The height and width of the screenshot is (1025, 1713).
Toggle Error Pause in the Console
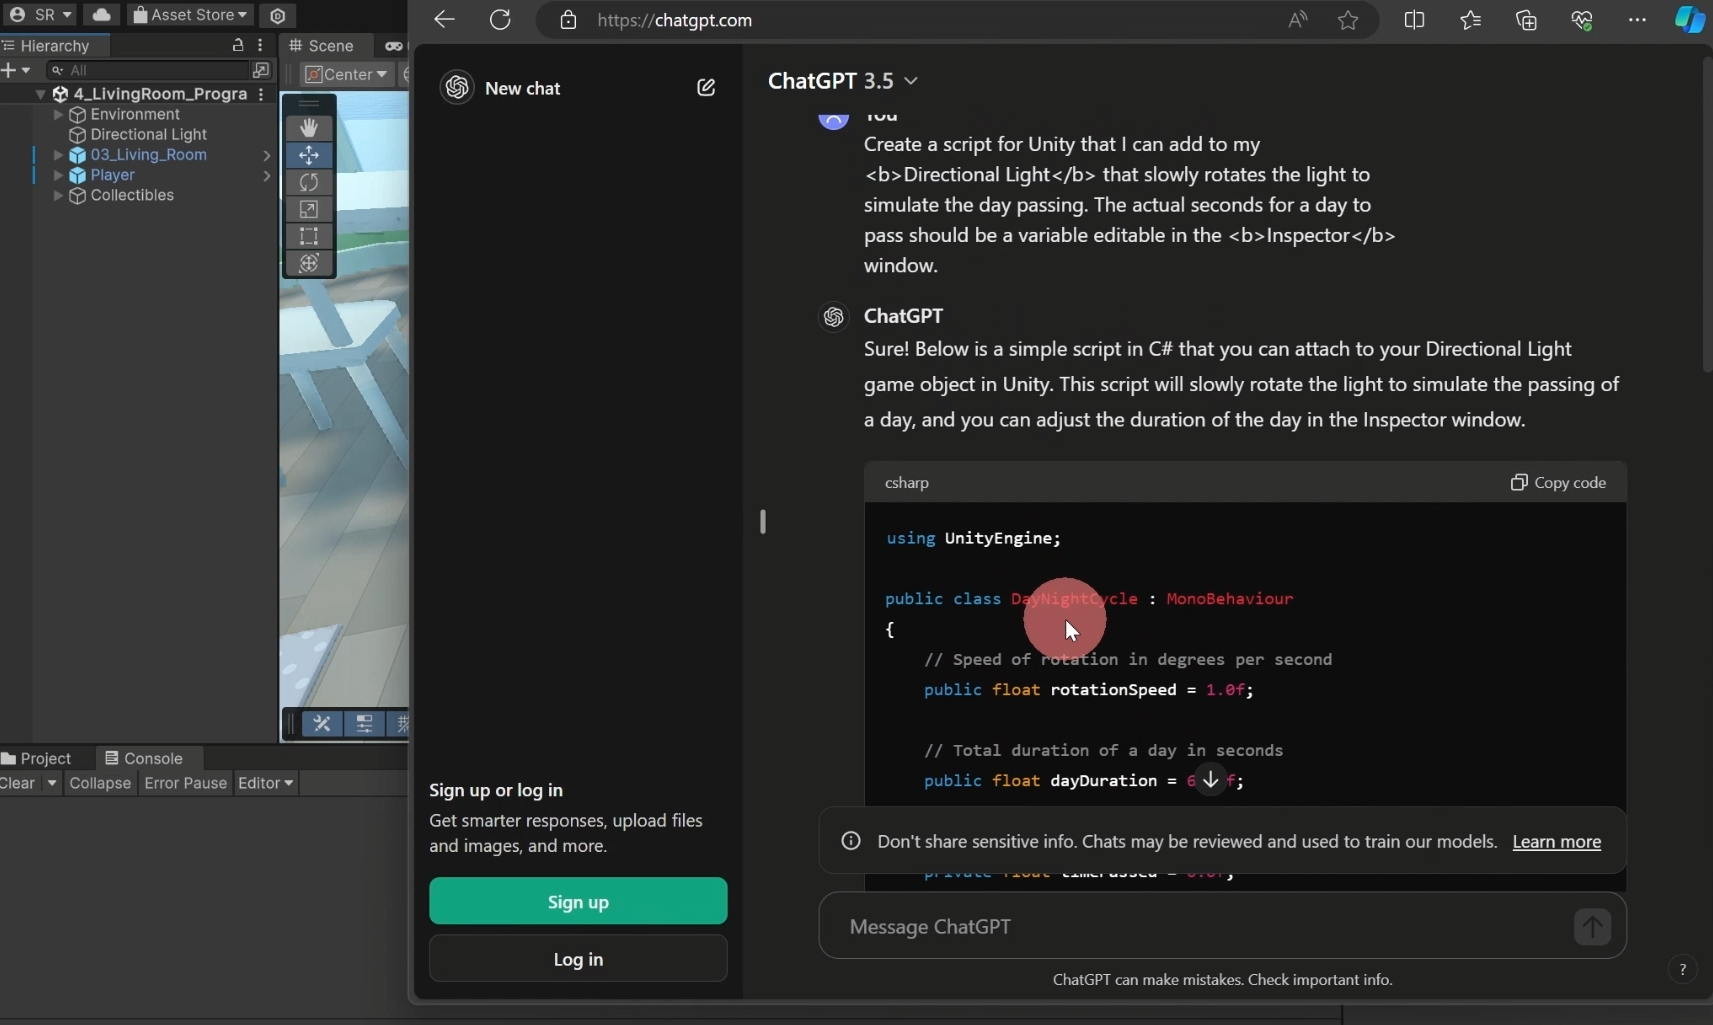[x=186, y=783]
